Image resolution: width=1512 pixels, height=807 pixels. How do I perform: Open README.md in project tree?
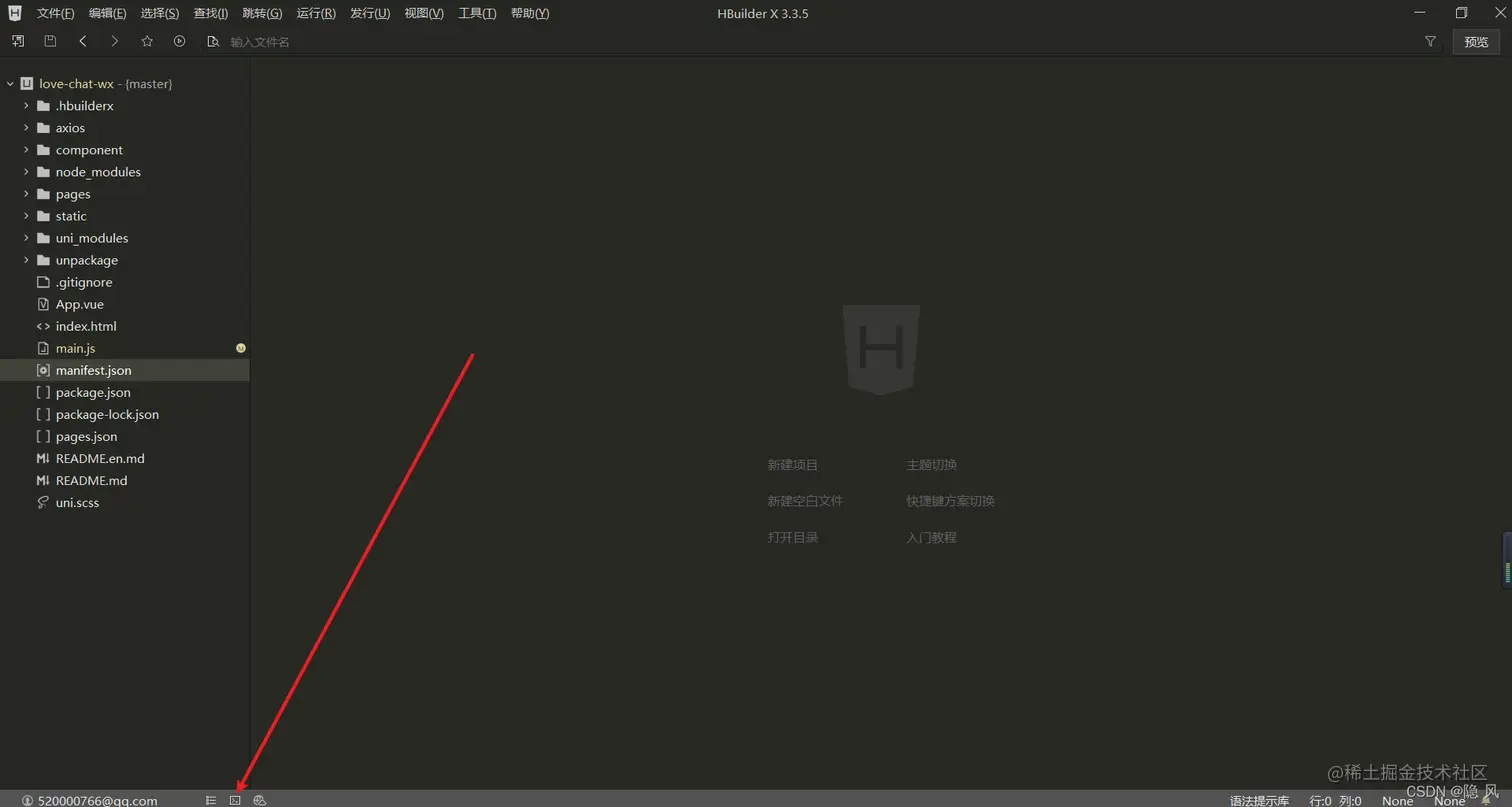click(x=91, y=480)
